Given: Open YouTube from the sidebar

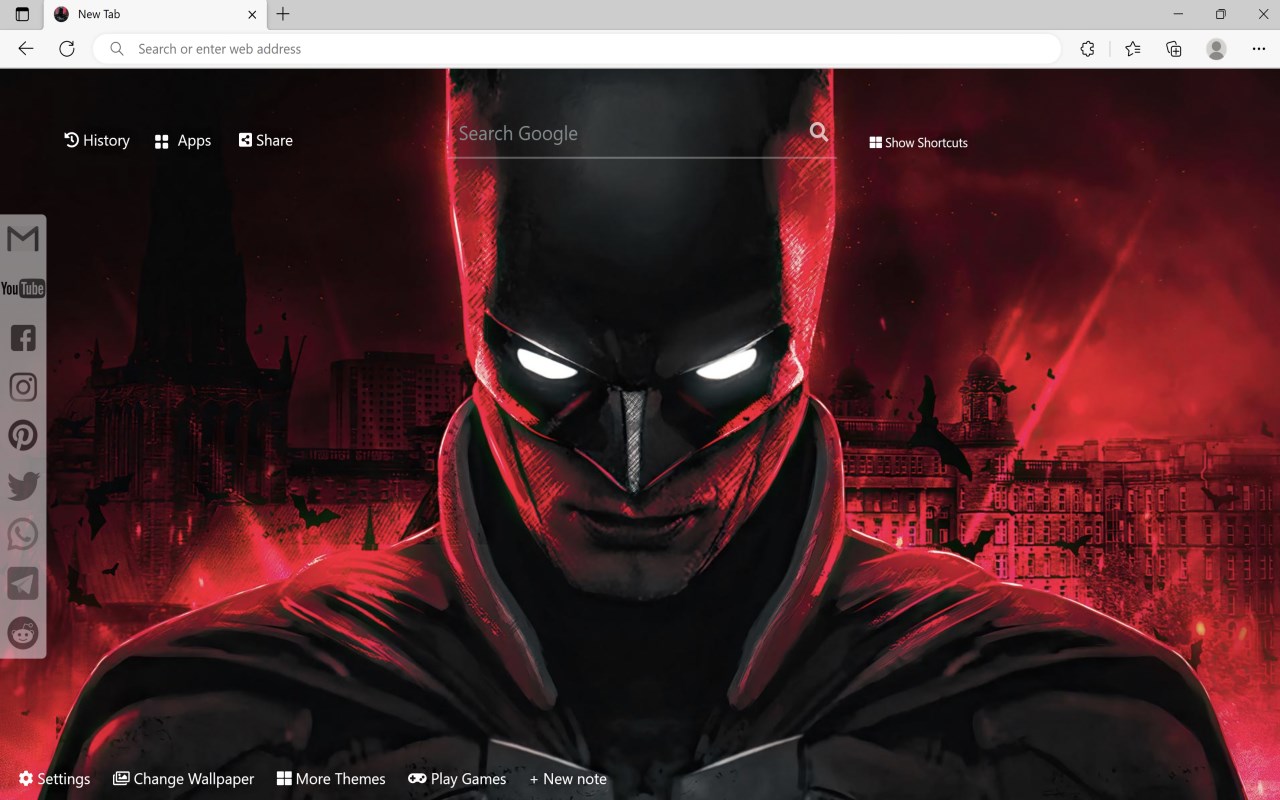Looking at the screenshot, I should (x=23, y=288).
